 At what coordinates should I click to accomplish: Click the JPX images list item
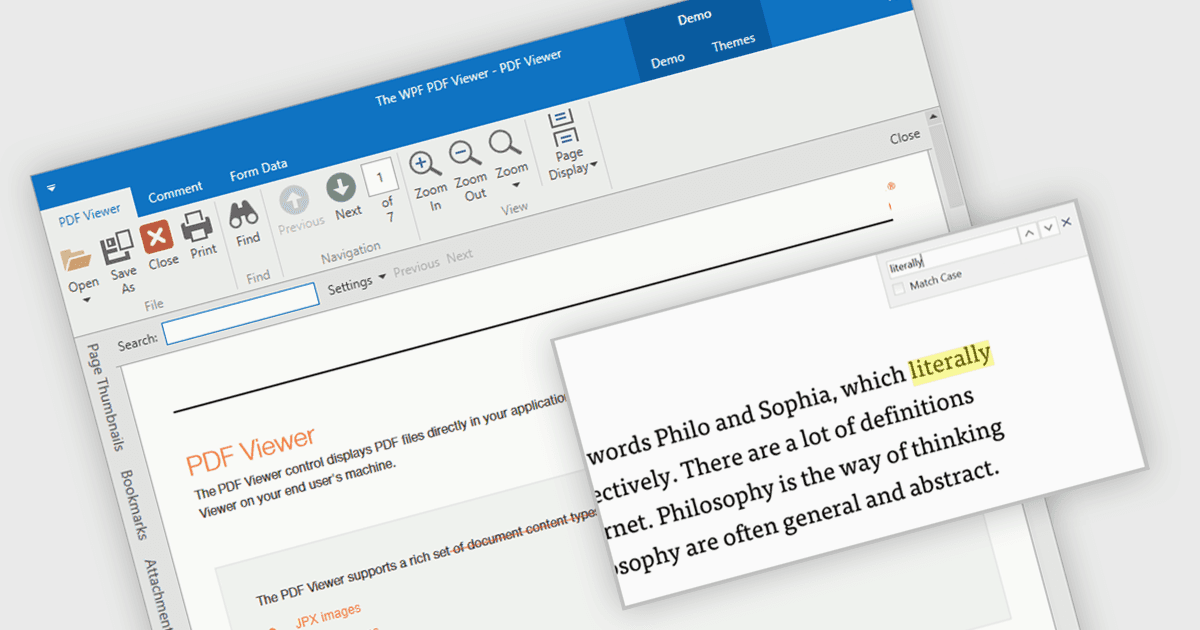coord(328,615)
